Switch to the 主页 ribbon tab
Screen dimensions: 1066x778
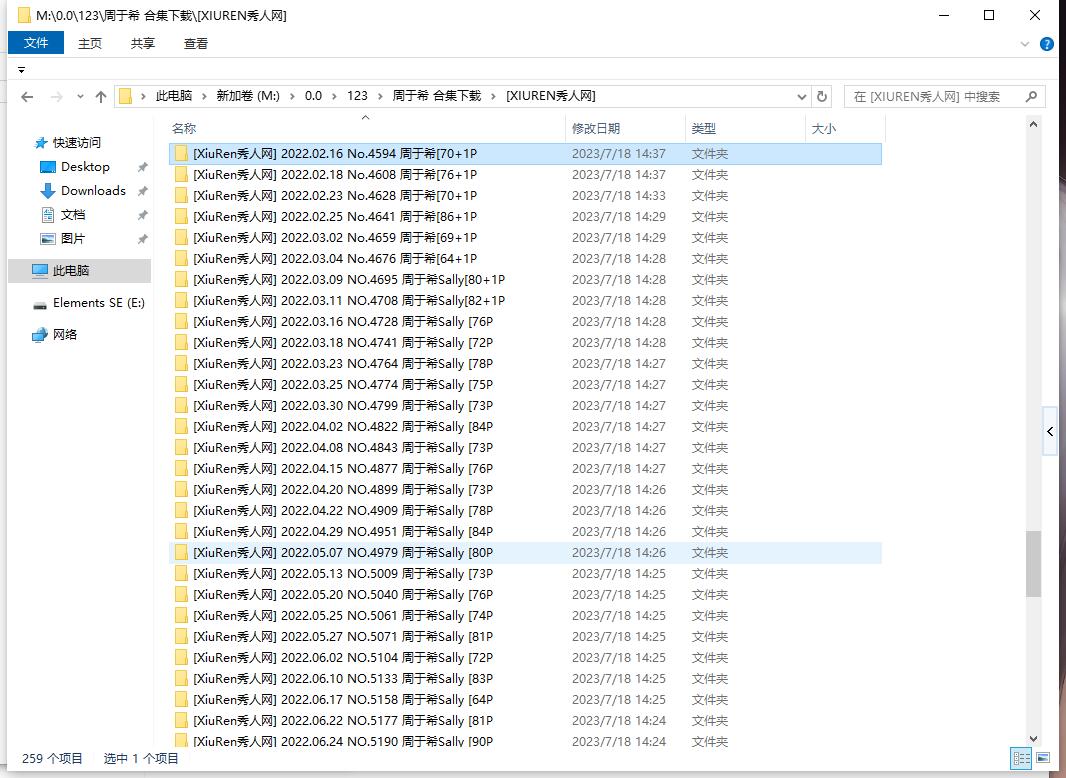(x=90, y=44)
